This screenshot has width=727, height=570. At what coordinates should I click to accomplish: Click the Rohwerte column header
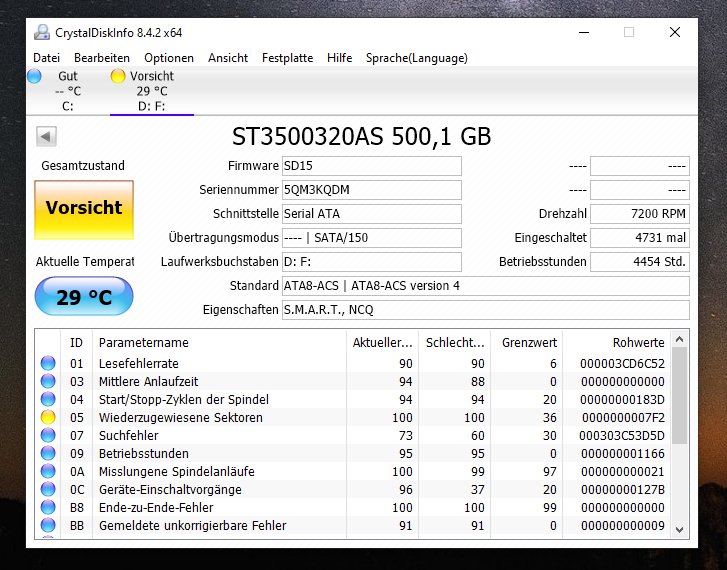click(617, 343)
